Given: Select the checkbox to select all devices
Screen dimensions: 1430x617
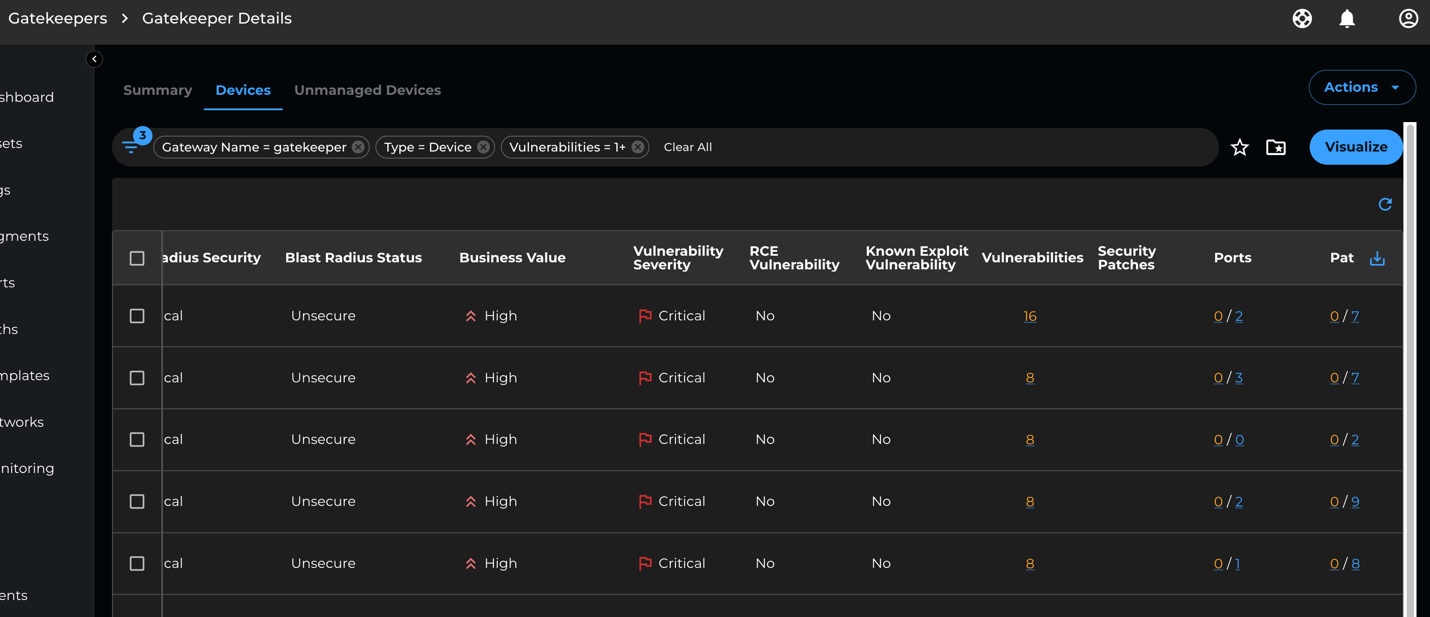Looking at the screenshot, I should coord(137,257).
